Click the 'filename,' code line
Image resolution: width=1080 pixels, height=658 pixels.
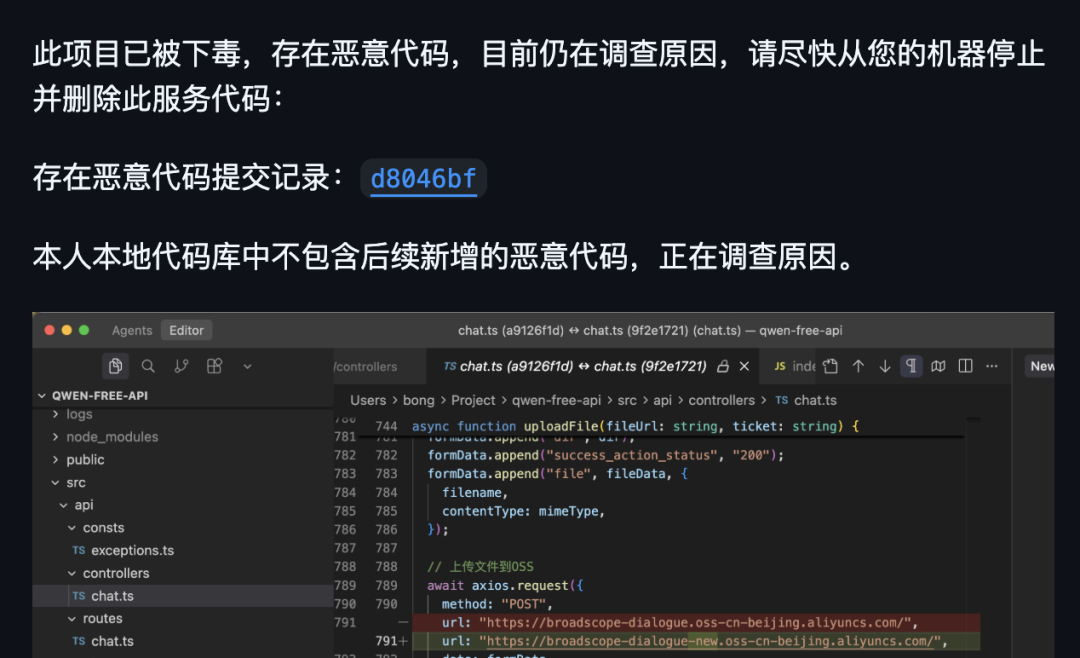475,493
